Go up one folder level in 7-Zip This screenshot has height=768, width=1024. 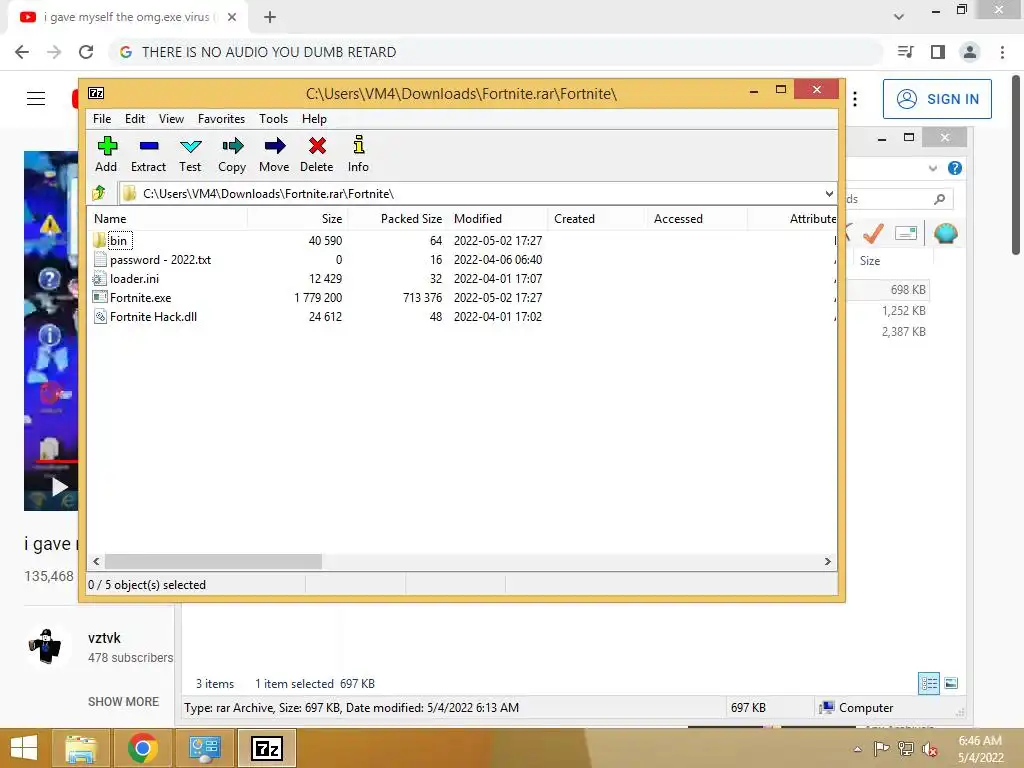[99, 193]
